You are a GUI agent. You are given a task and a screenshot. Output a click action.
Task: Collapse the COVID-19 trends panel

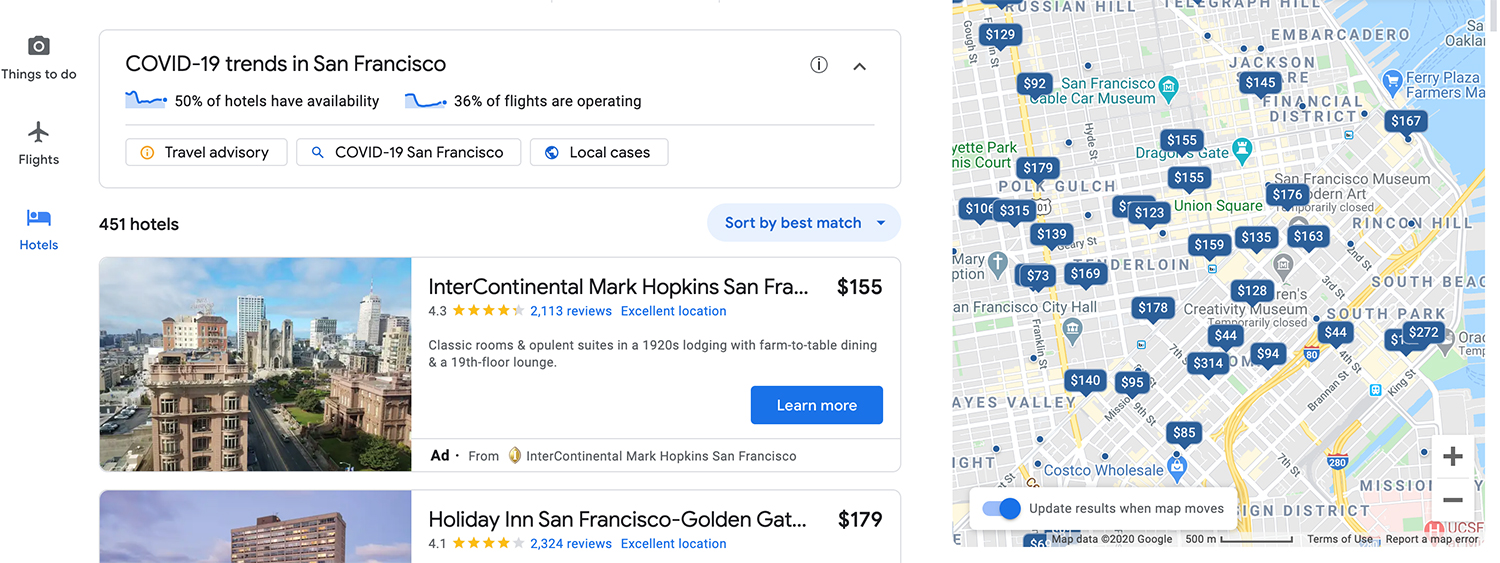pos(859,66)
